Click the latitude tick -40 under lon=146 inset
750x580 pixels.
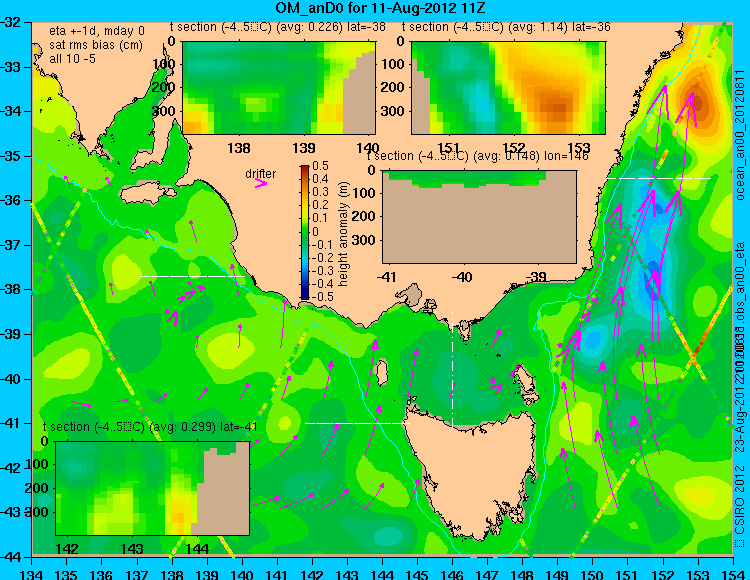[462, 277]
